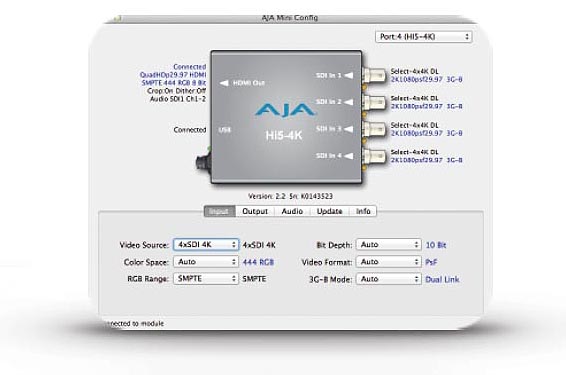
Task: Click the SDI In 4 BNC connector
Action: (374, 156)
